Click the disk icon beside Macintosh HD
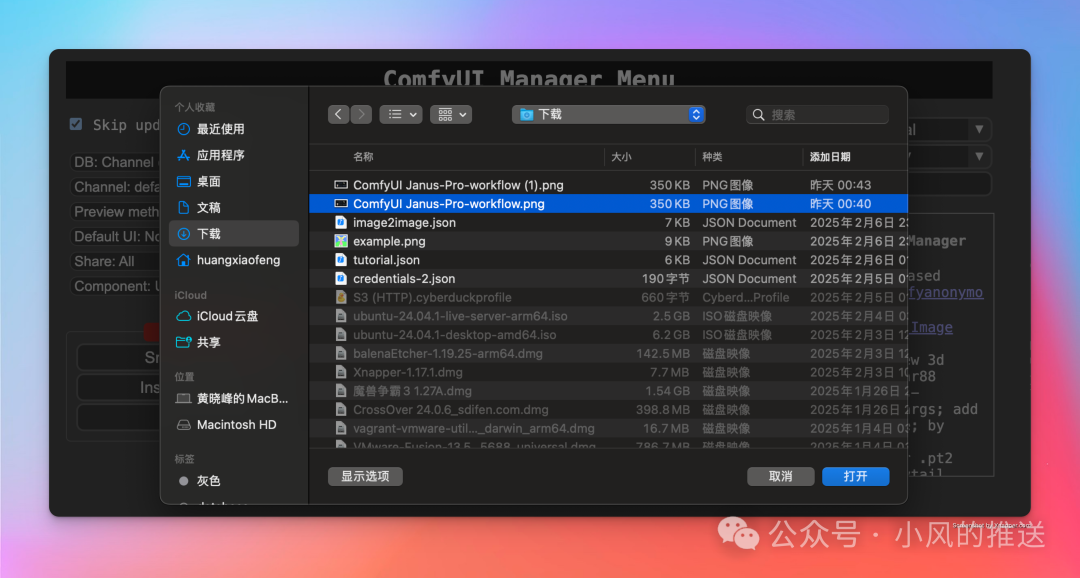The image size is (1080, 578). tap(183, 424)
